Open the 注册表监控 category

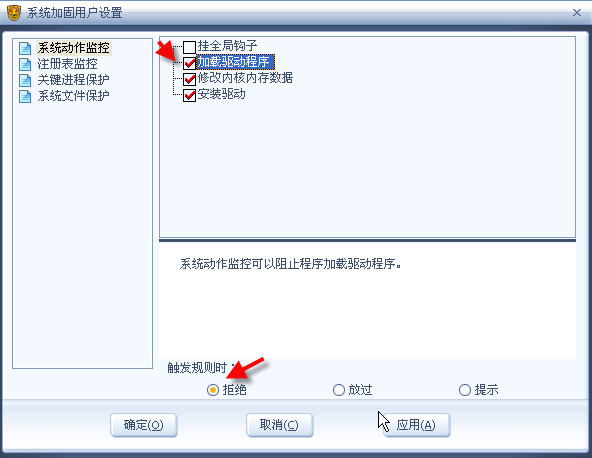coord(67,64)
